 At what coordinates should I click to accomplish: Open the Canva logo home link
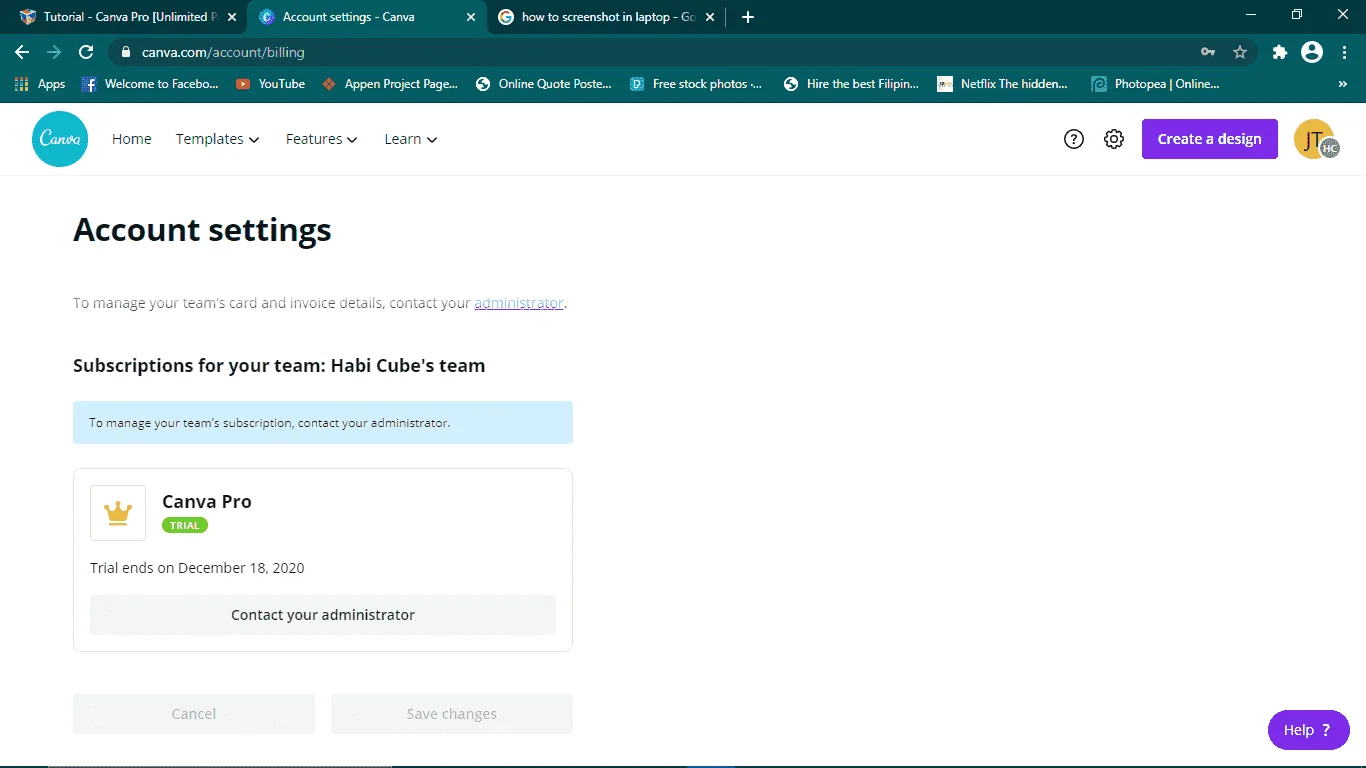pyautogui.click(x=60, y=139)
